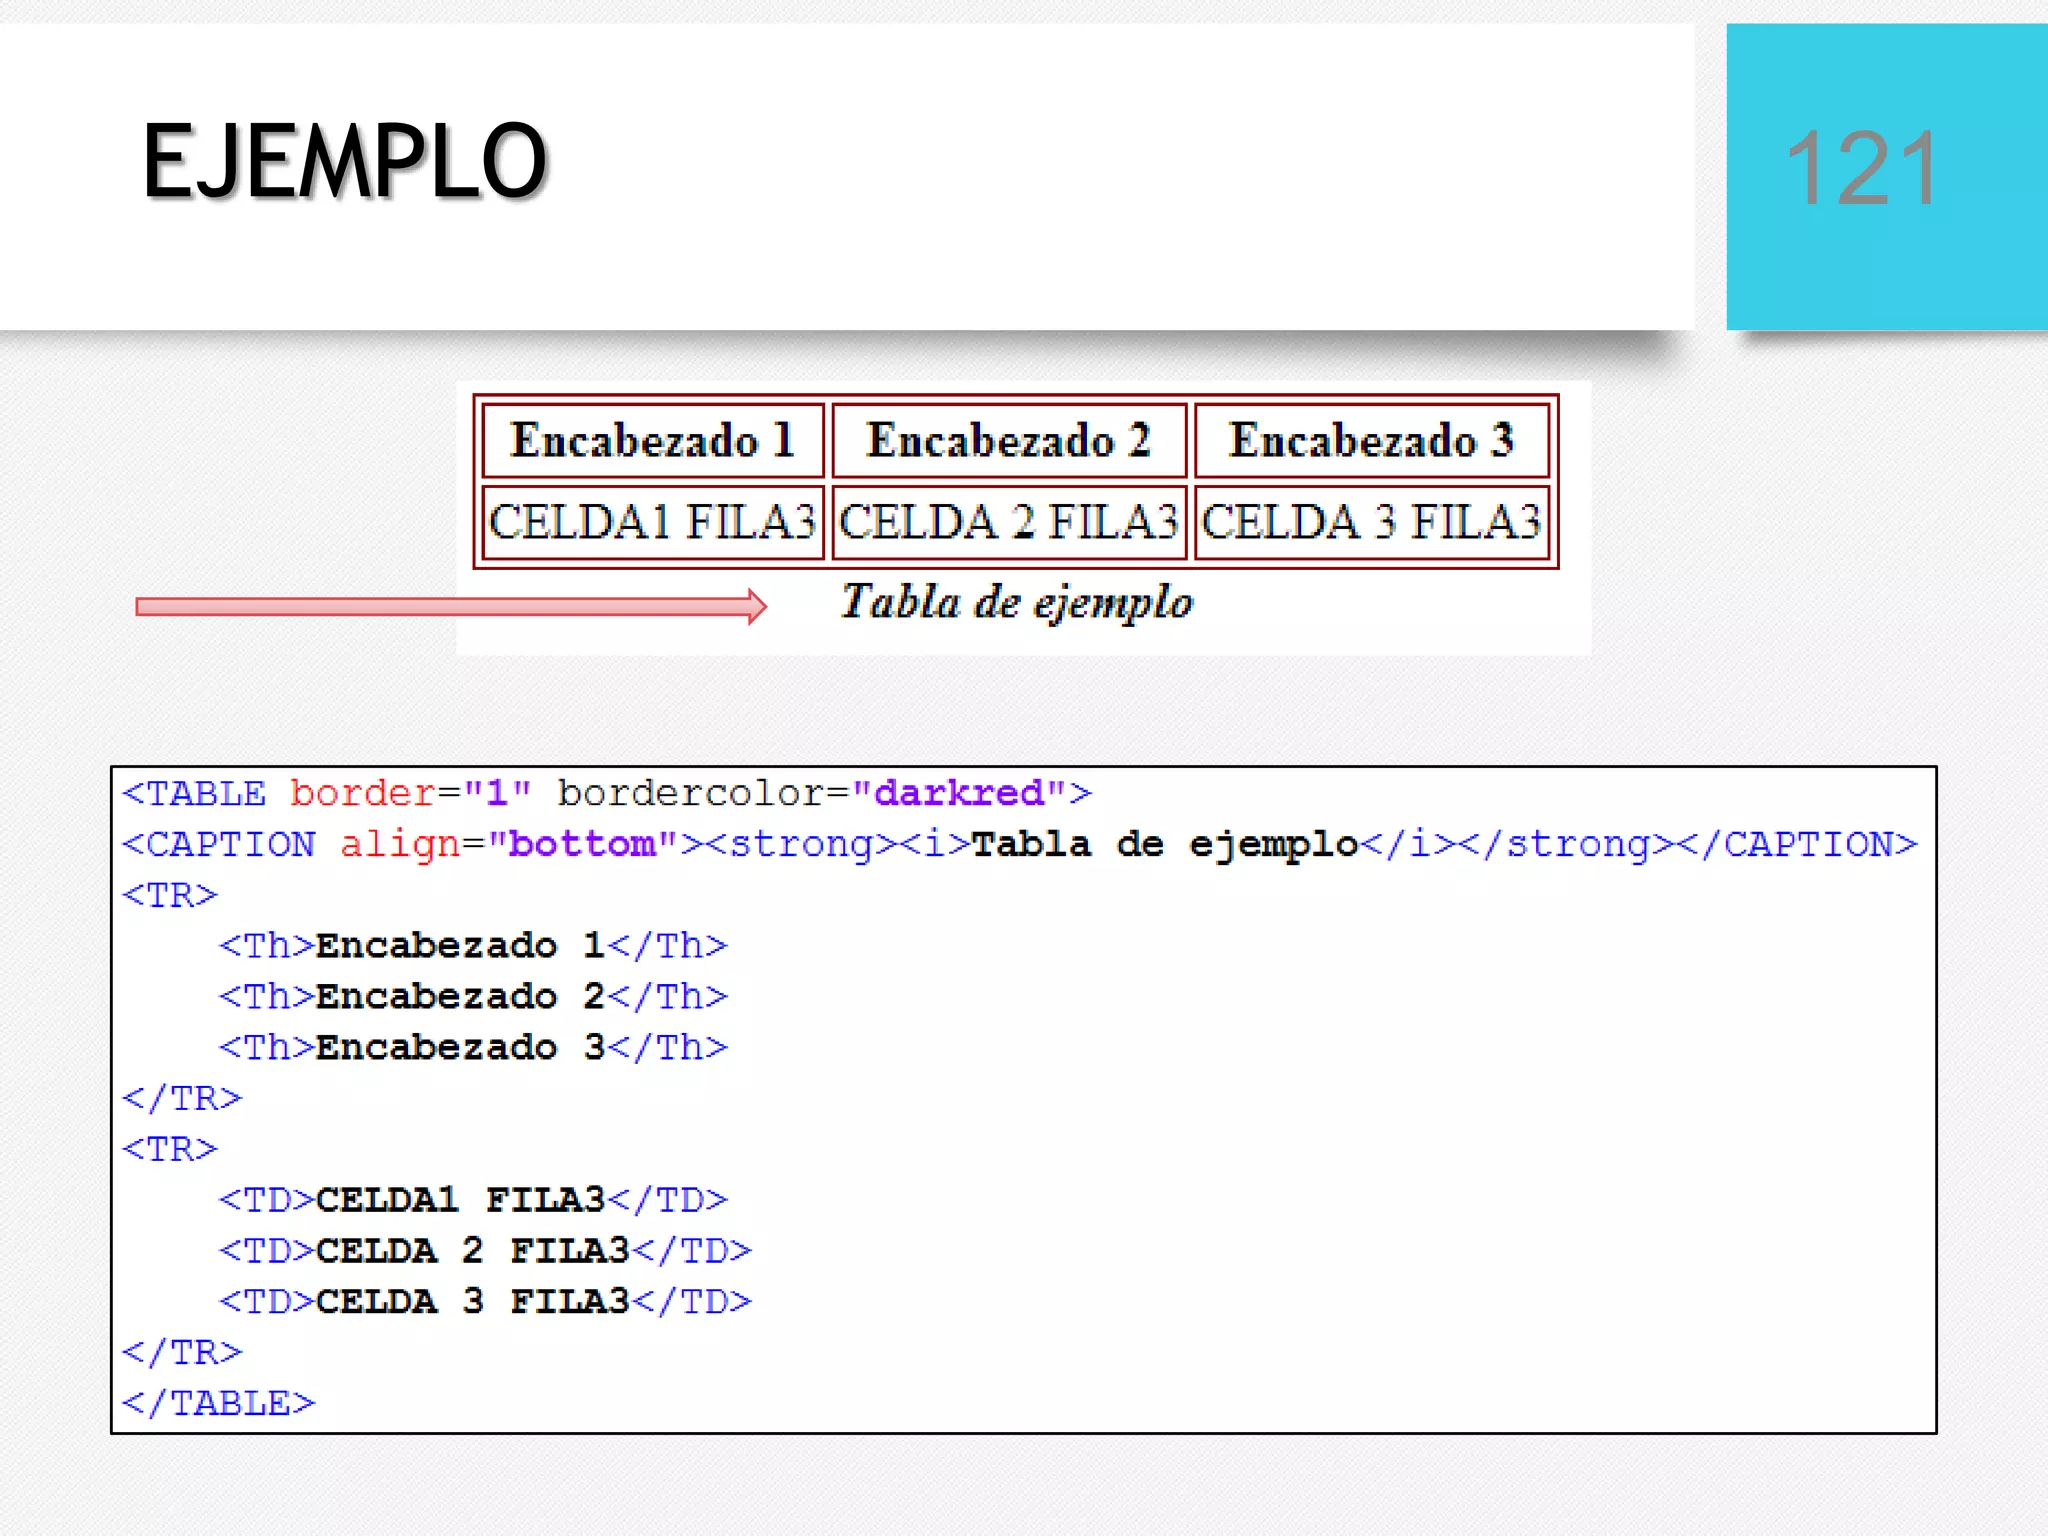This screenshot has width=2048, height=1536.
Task: Click the first closing </TR> tag
Action: pyautogui.click(x=182, y=1098)
